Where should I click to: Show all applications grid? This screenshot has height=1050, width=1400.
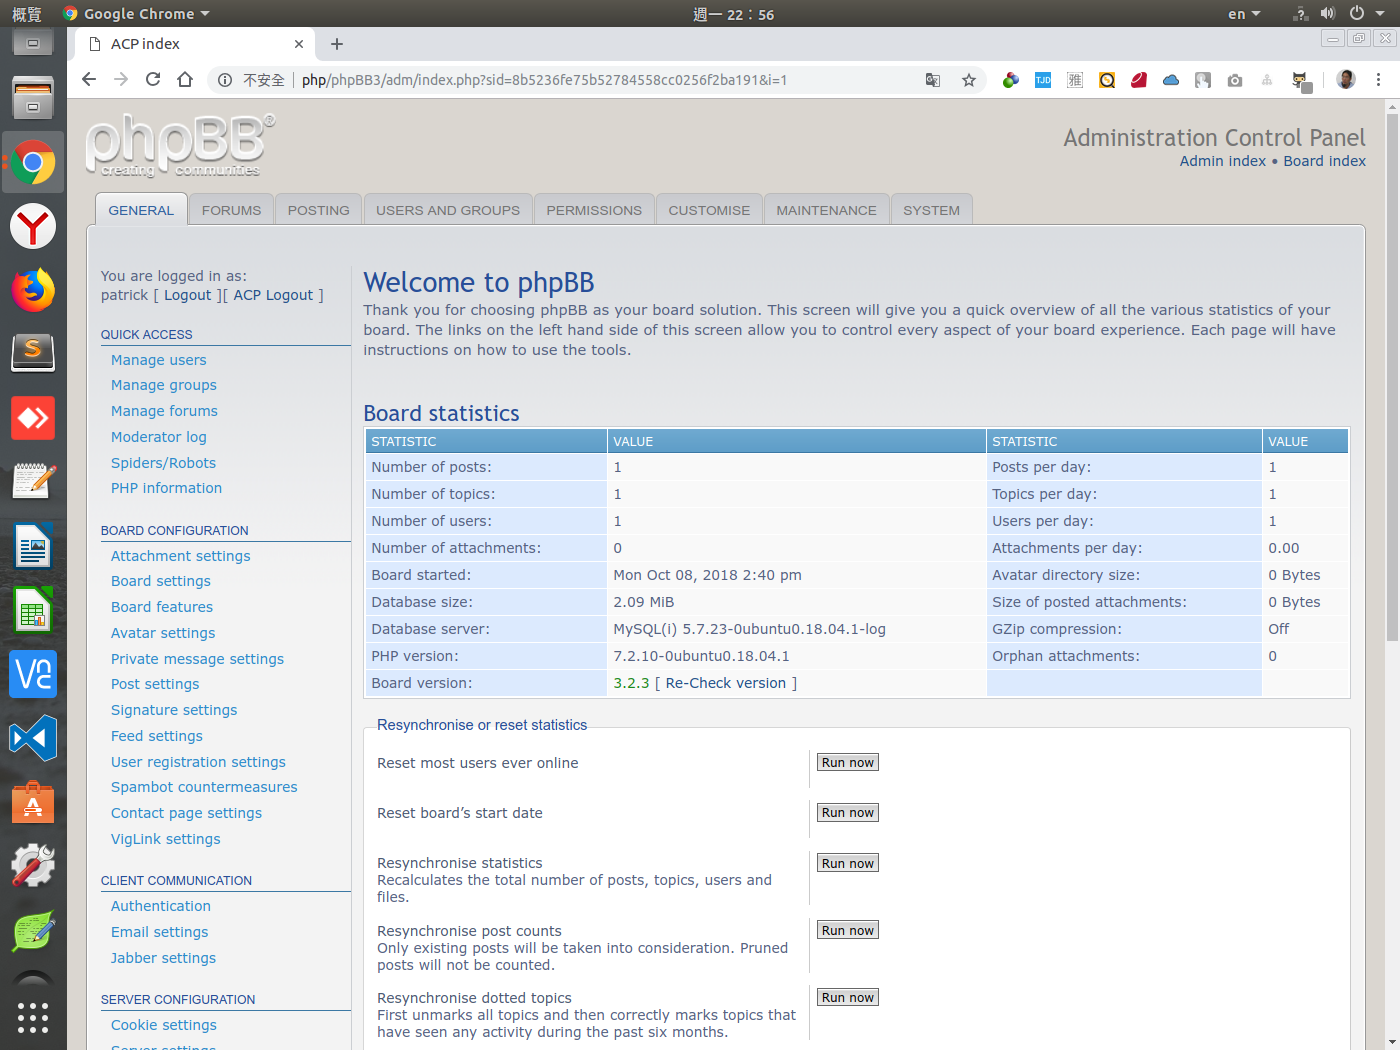click(33, 1017)
